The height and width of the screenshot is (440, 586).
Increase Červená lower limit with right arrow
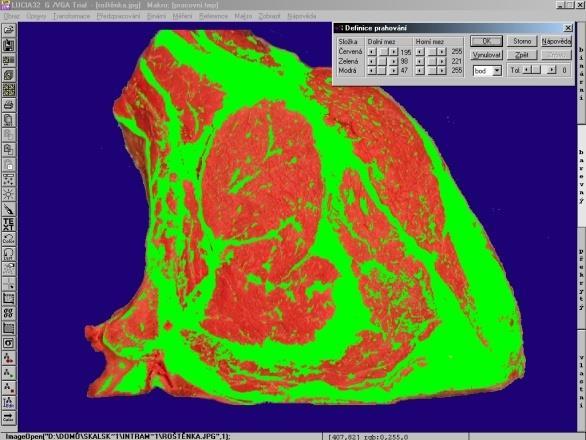click(x=394, y=52)
